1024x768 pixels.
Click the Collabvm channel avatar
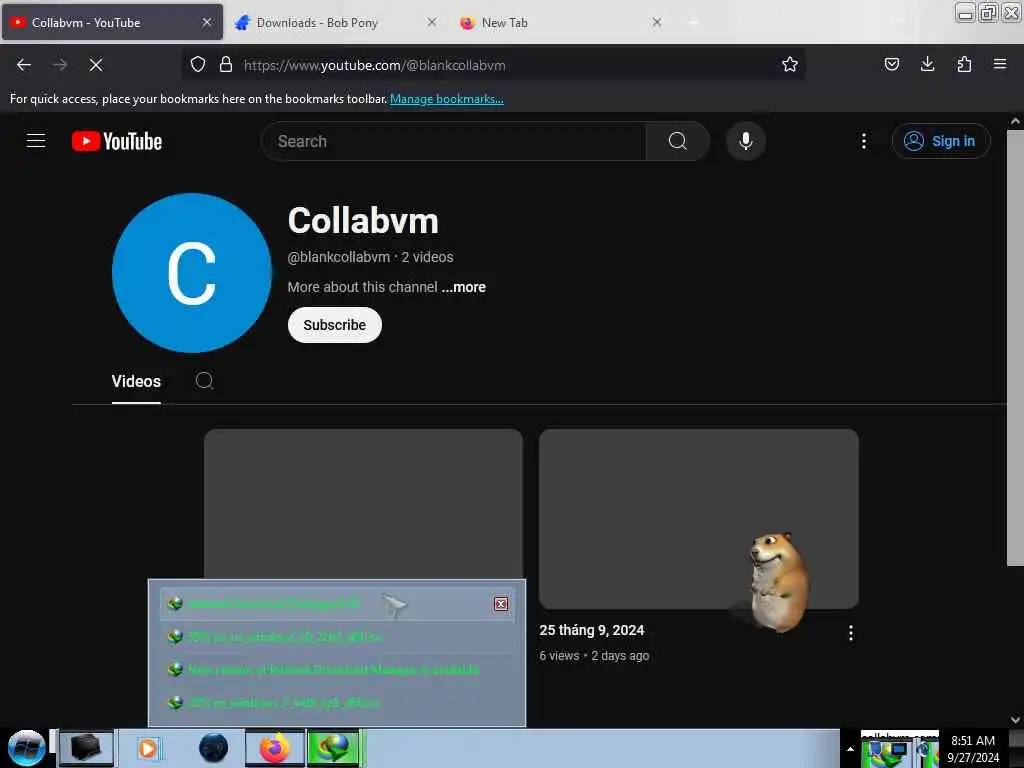point(191,273)
